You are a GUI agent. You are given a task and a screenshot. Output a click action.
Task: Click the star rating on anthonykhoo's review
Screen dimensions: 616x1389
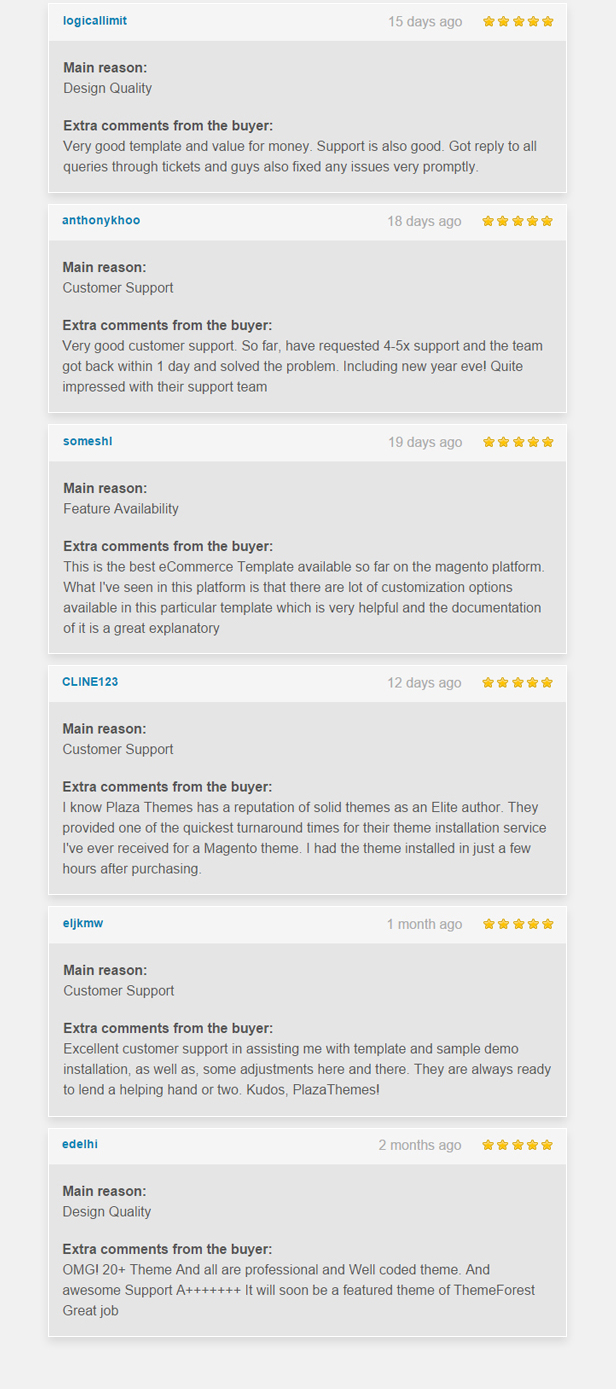[518, 221]
